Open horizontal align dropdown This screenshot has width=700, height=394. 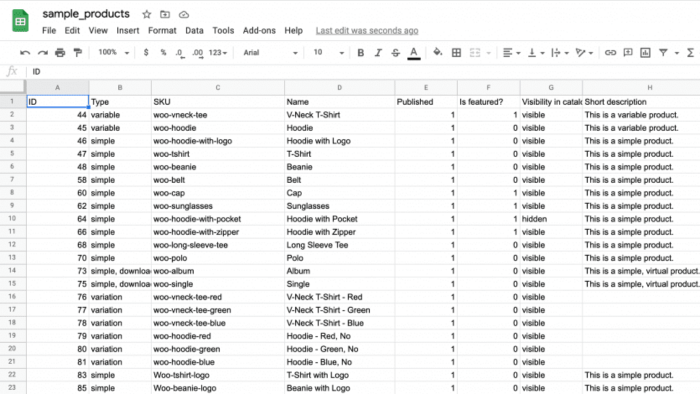tap(512, 53)
